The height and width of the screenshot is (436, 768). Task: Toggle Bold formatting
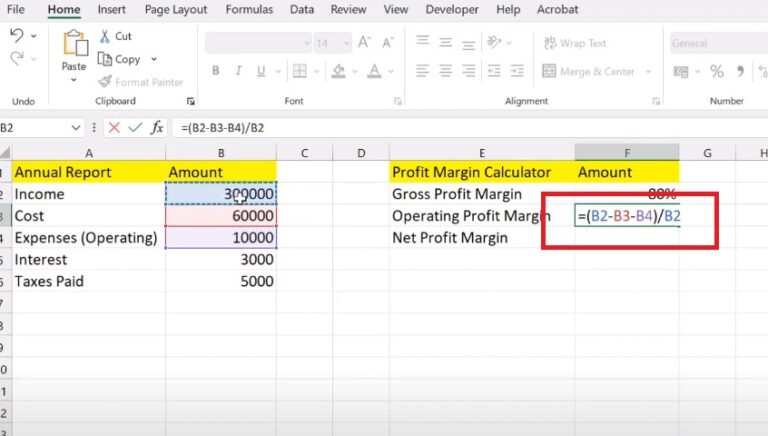pos(214,71)
